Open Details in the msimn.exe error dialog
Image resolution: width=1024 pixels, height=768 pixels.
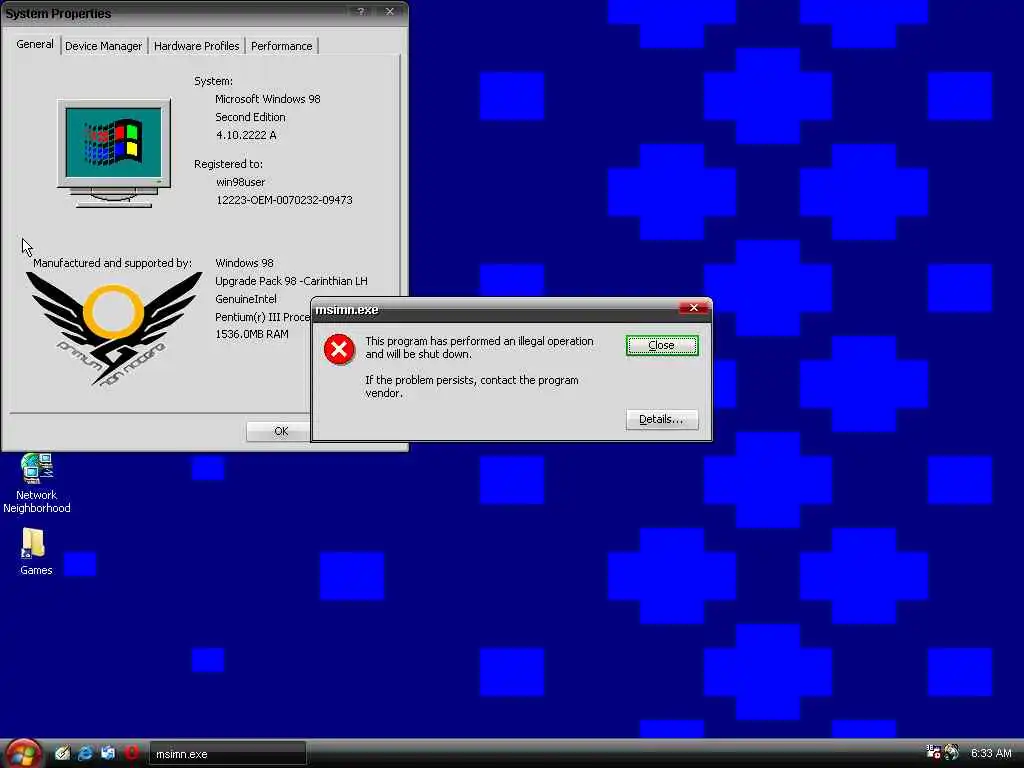click(x=662, y=419)
